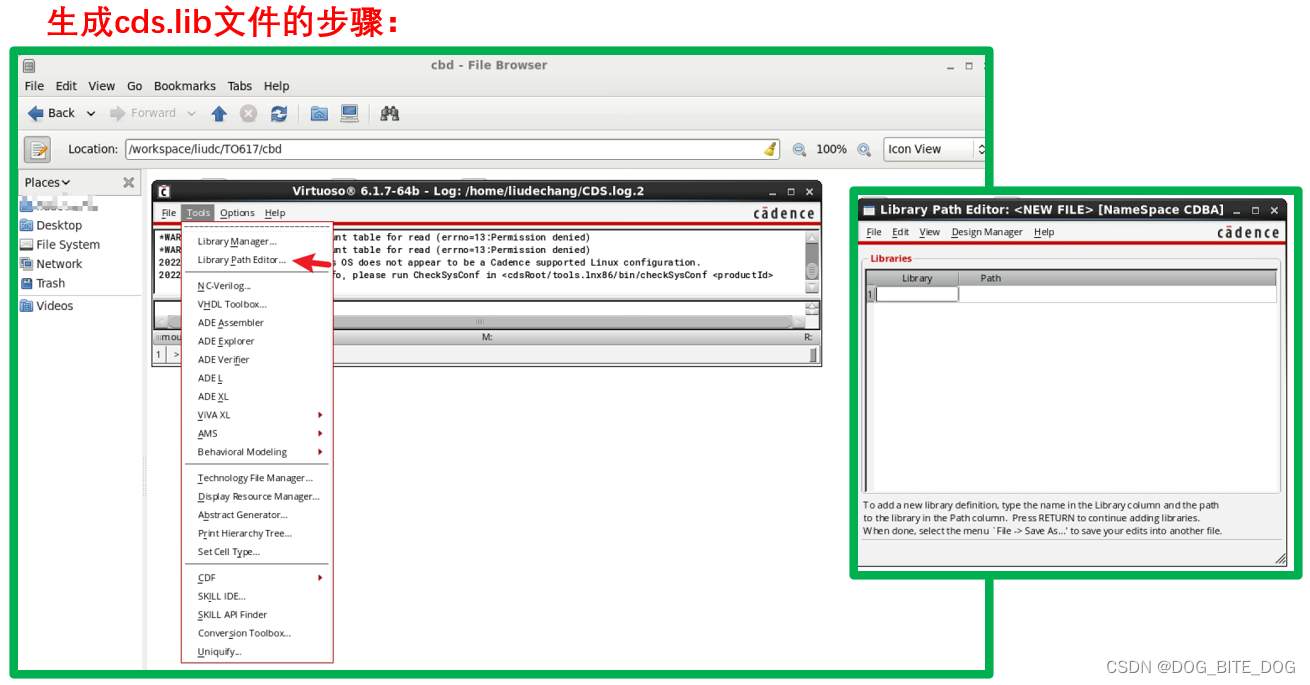The width and height of the screenshot is (1310, 685).
Task: Select Library Manager... from Tools menu
Action: [237, 241]
